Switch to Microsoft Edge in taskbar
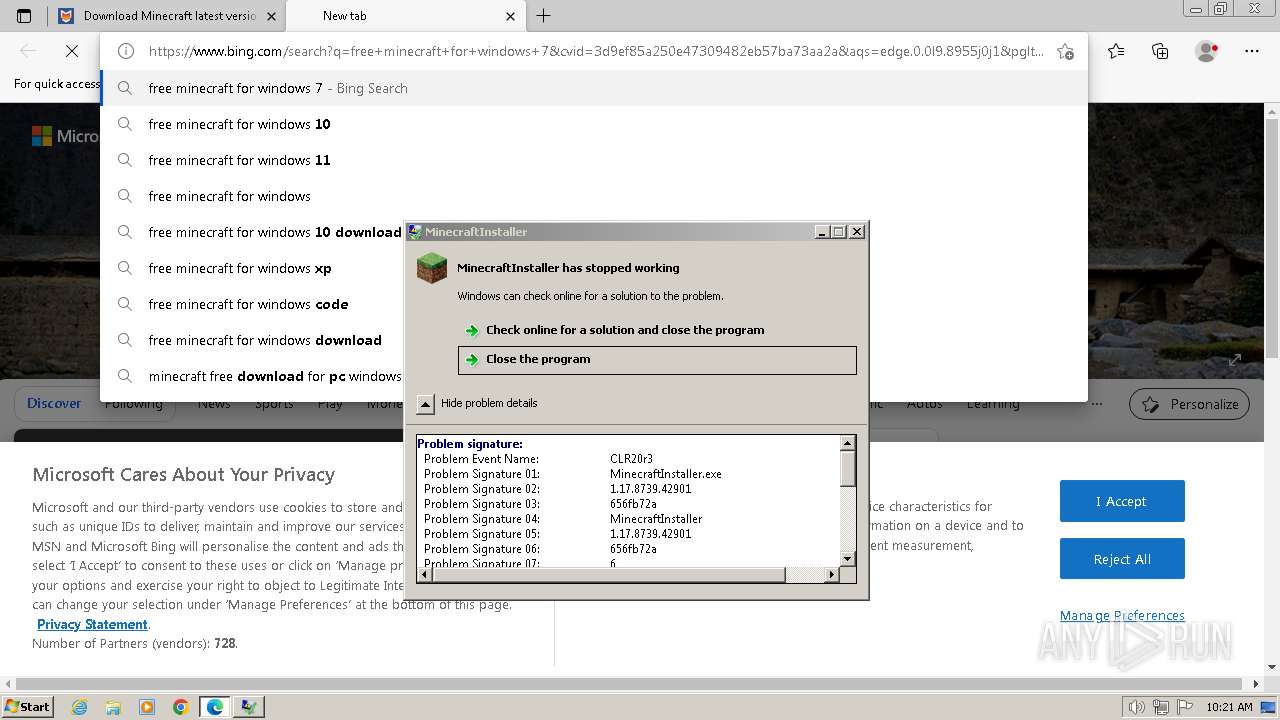Screen dimensions: 1280x720 215,707
